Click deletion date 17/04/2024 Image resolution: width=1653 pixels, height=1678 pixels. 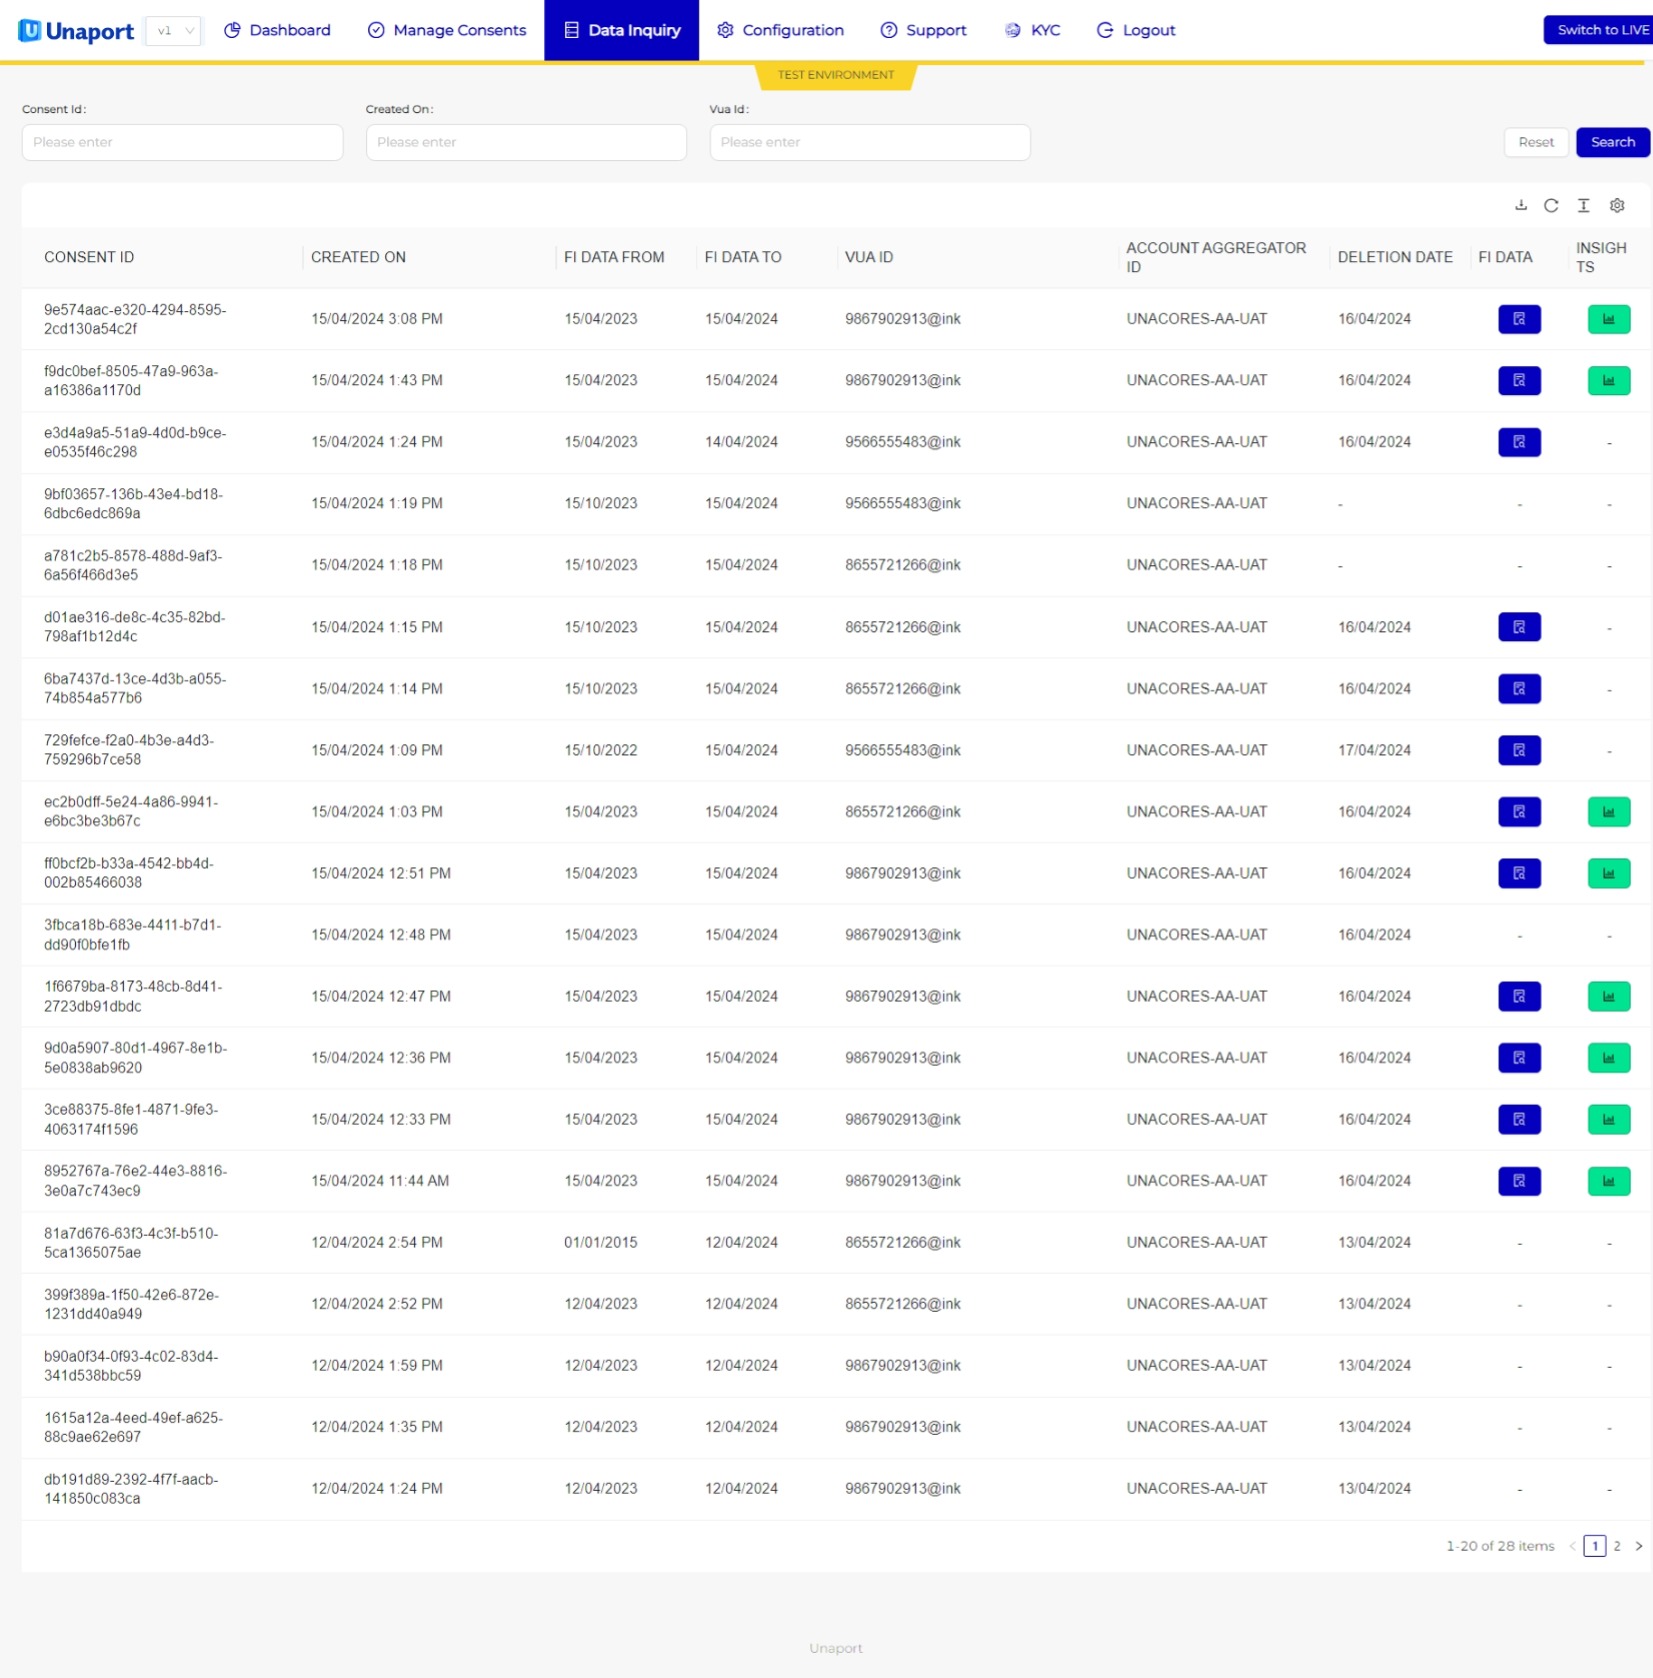pos(1374,750)
